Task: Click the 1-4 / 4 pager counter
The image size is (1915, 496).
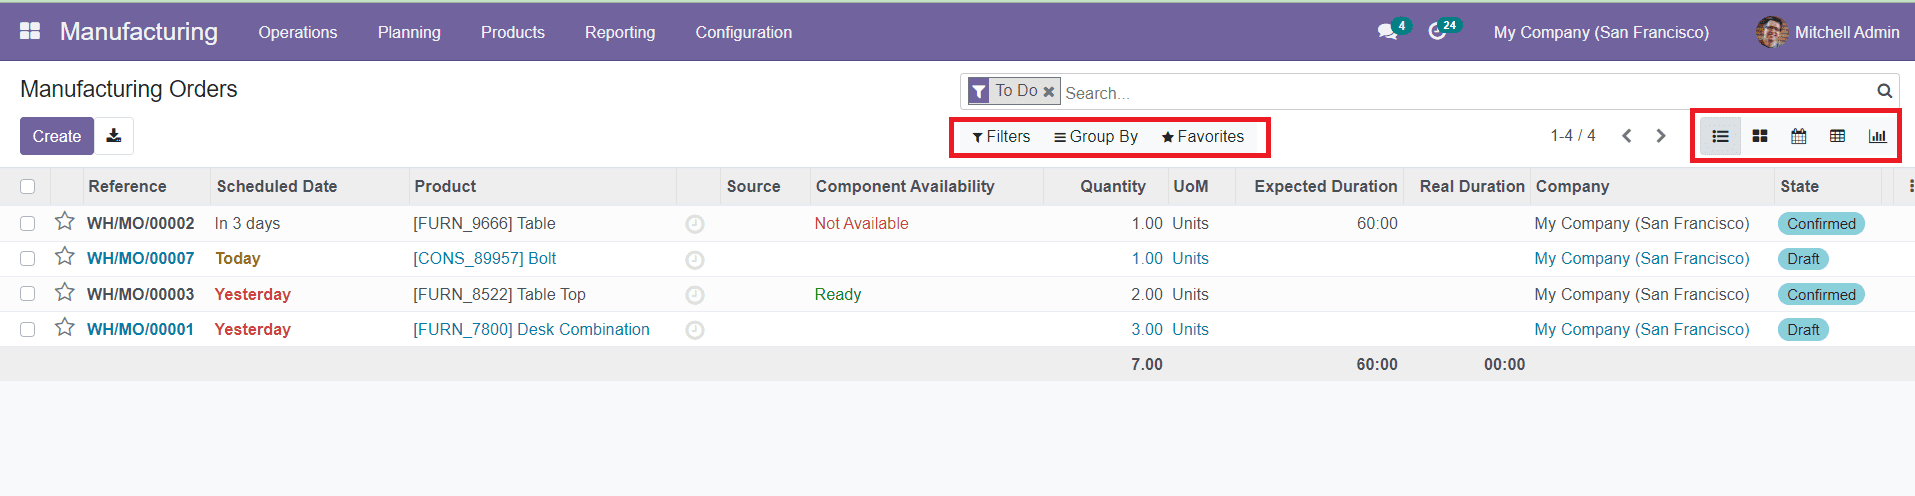Action: pos(1573,136)
